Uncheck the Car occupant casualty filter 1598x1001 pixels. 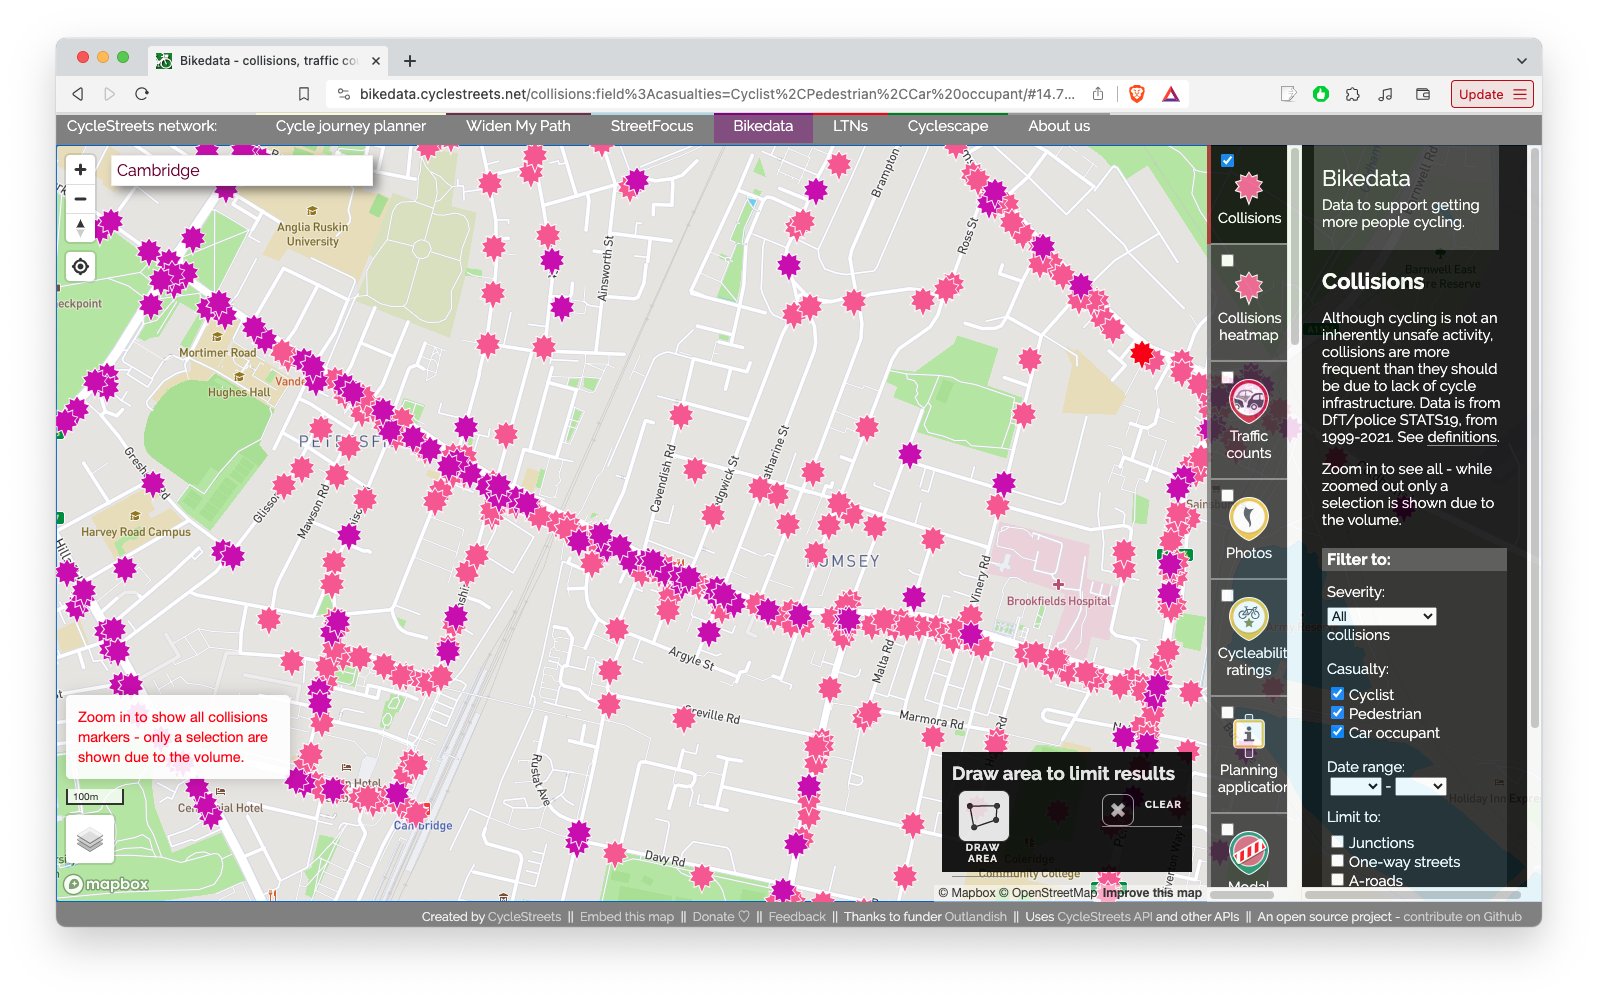coord(1337,731)
